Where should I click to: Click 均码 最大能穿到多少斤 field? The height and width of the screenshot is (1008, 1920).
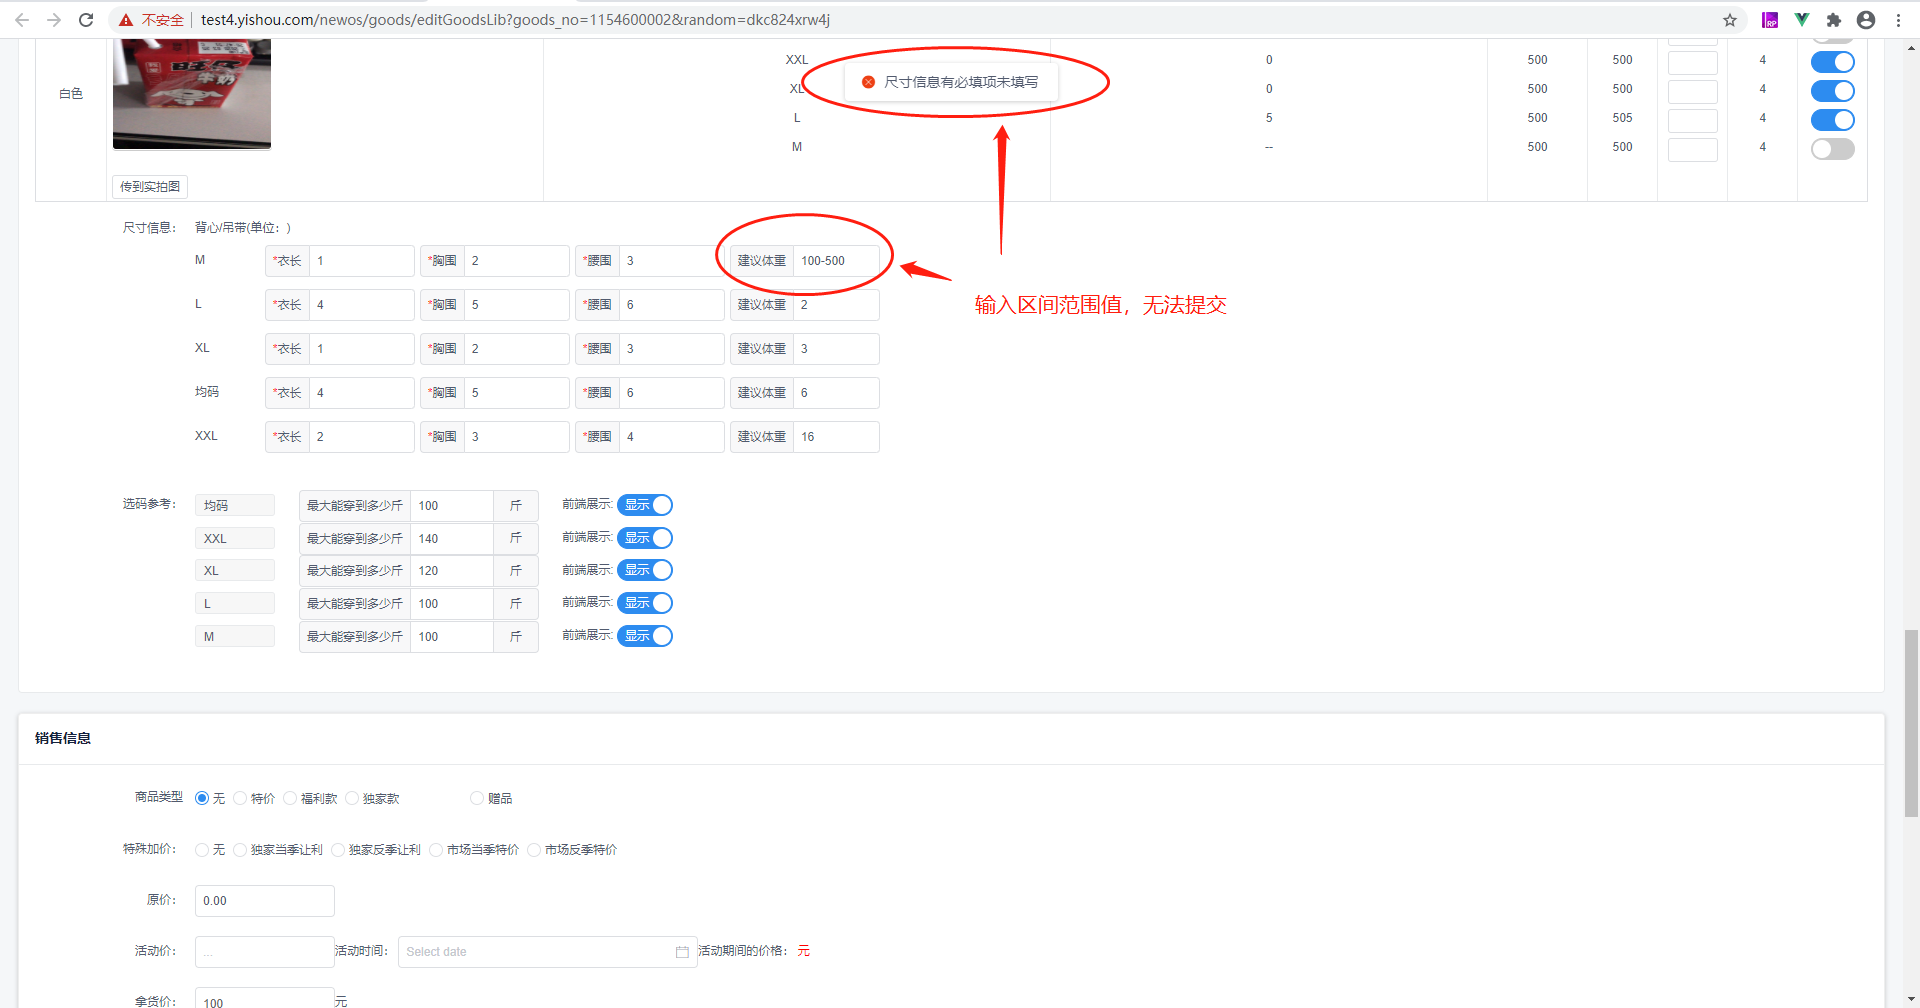click(452, 506)
